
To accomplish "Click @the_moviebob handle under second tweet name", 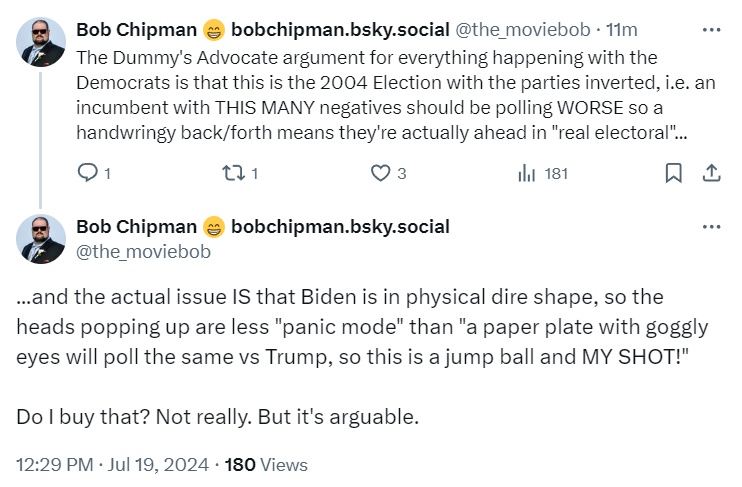I will [143, 252].
